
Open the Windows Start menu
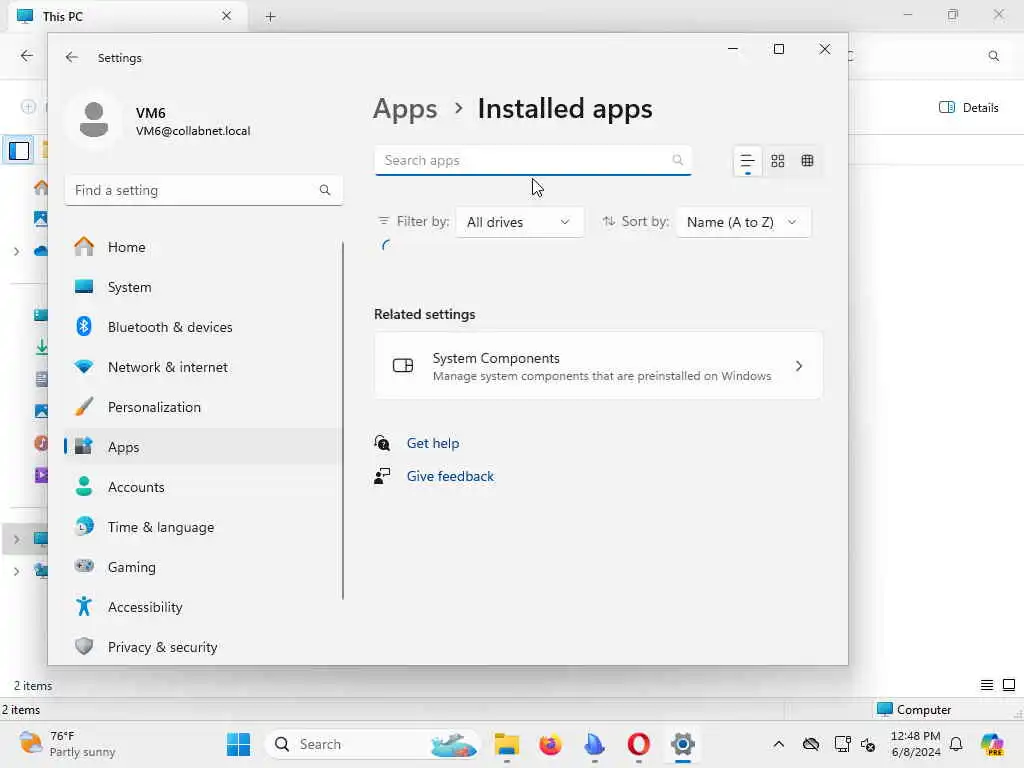(x=238, y=744)
